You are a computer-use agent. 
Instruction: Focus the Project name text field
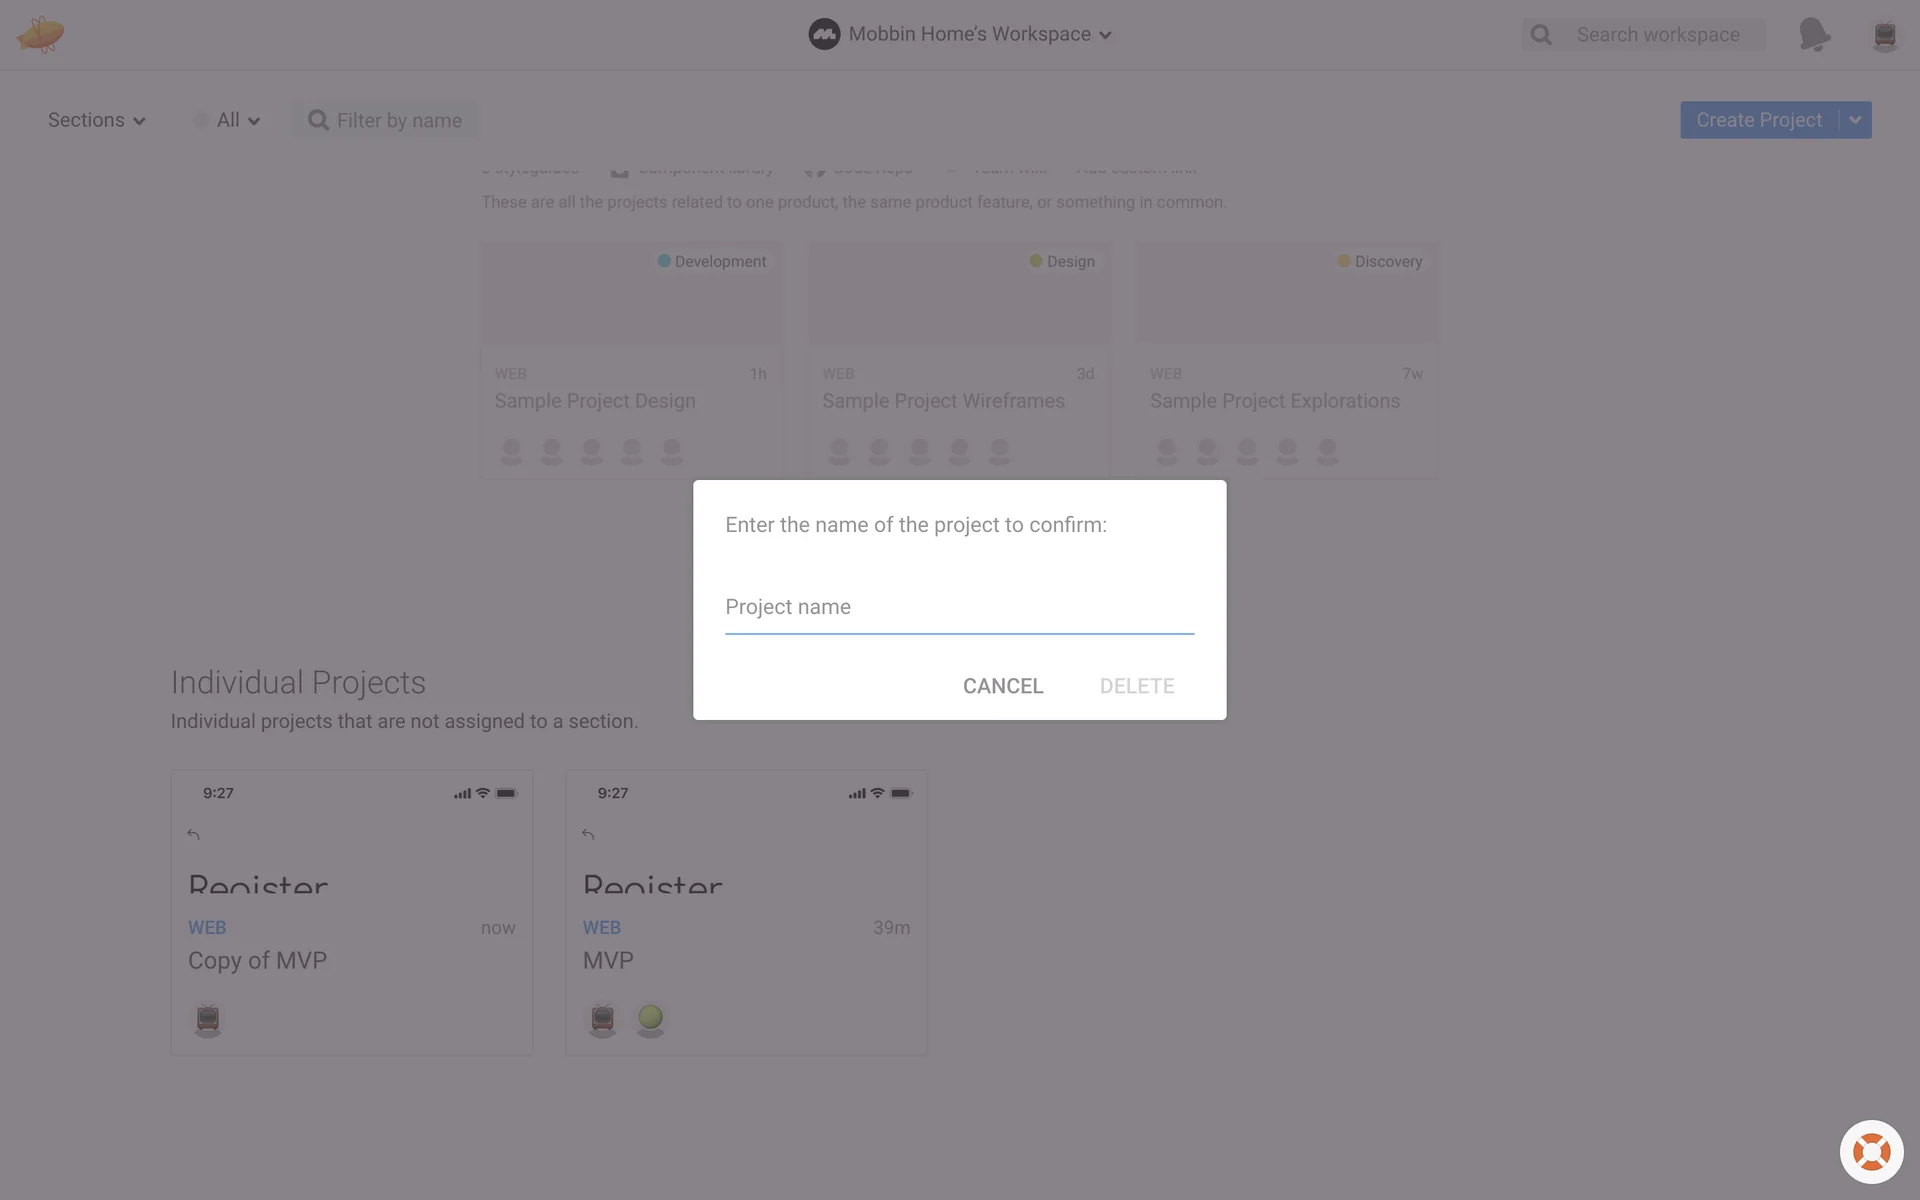(959, 607)
